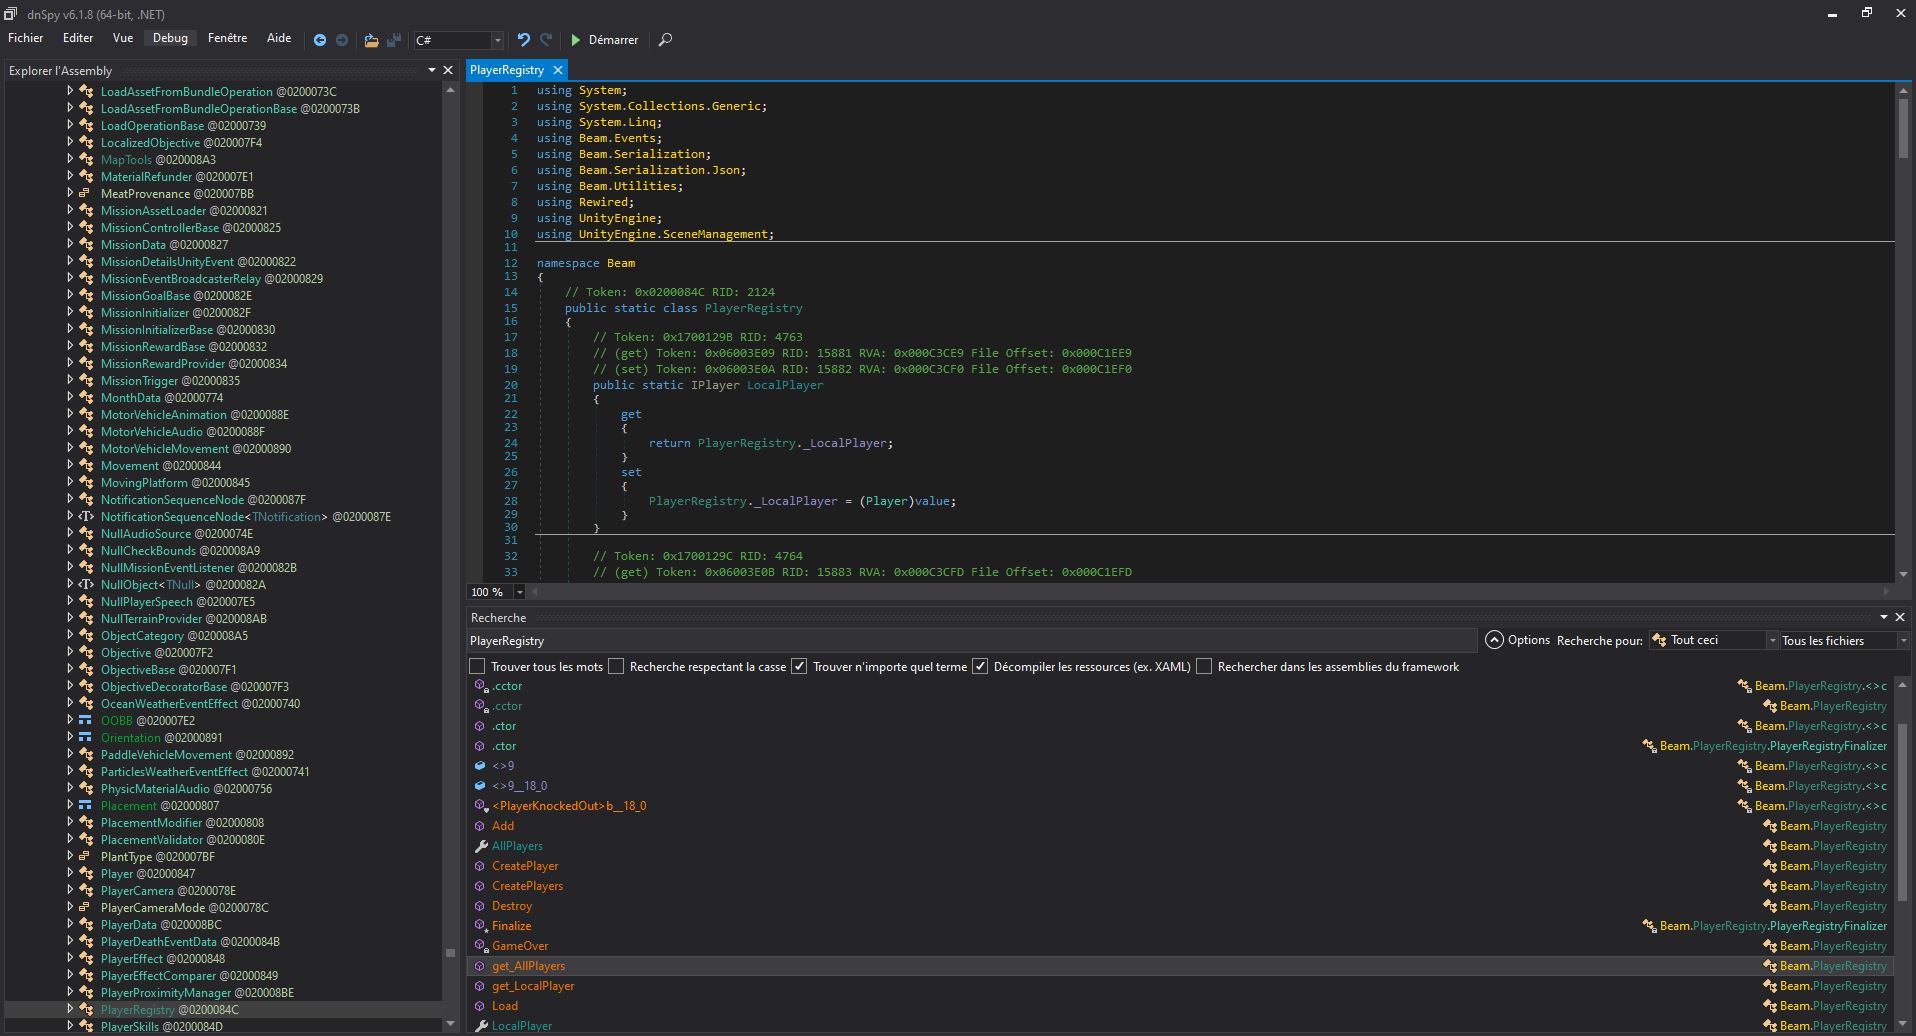Expand the PlayerCamera tree node
This screenshot has height=1036, width=1916.
(70, 890)
